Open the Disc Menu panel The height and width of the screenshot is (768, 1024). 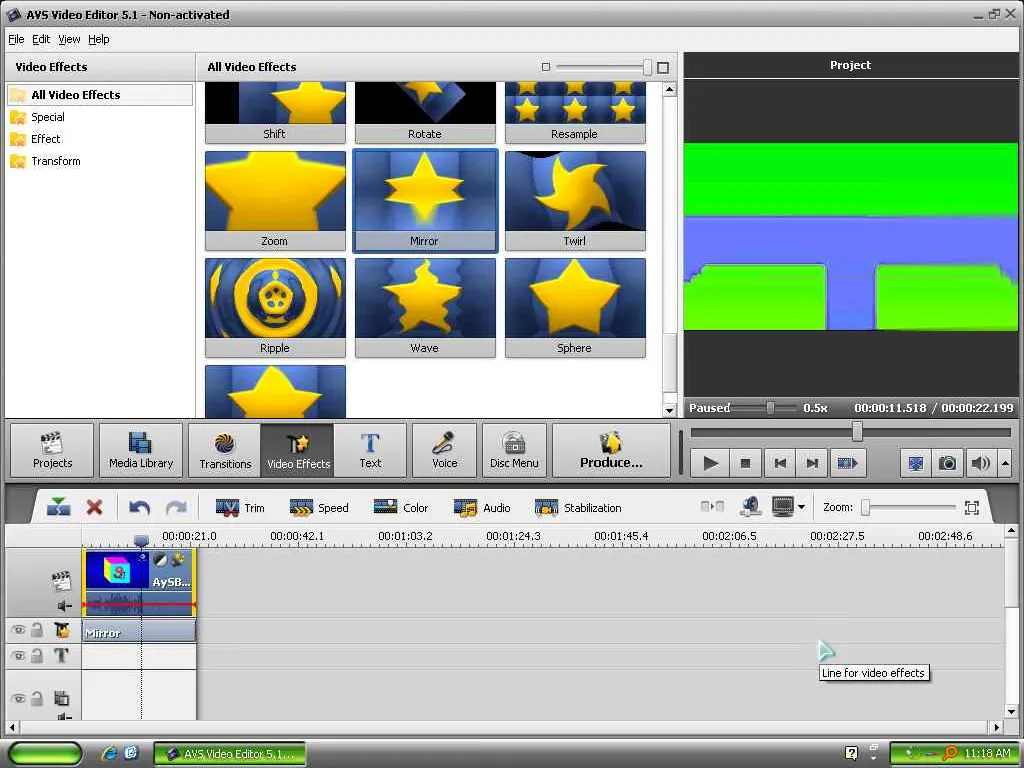tap(514, 450)
